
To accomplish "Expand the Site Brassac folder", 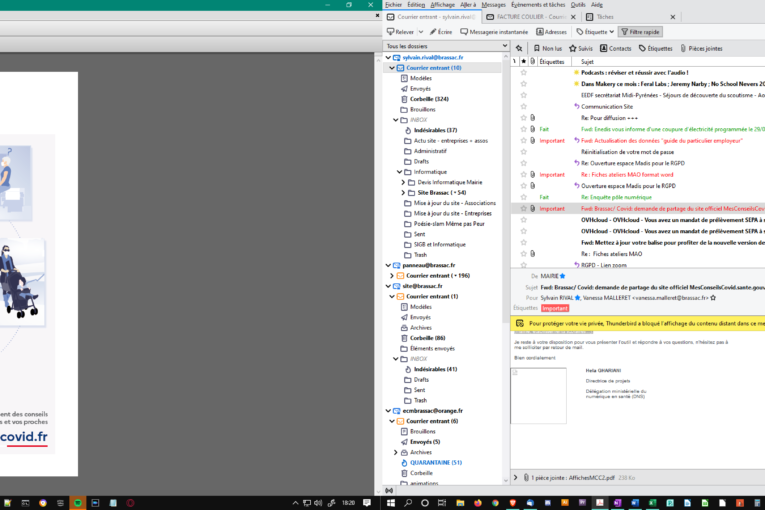I will 403,192.
